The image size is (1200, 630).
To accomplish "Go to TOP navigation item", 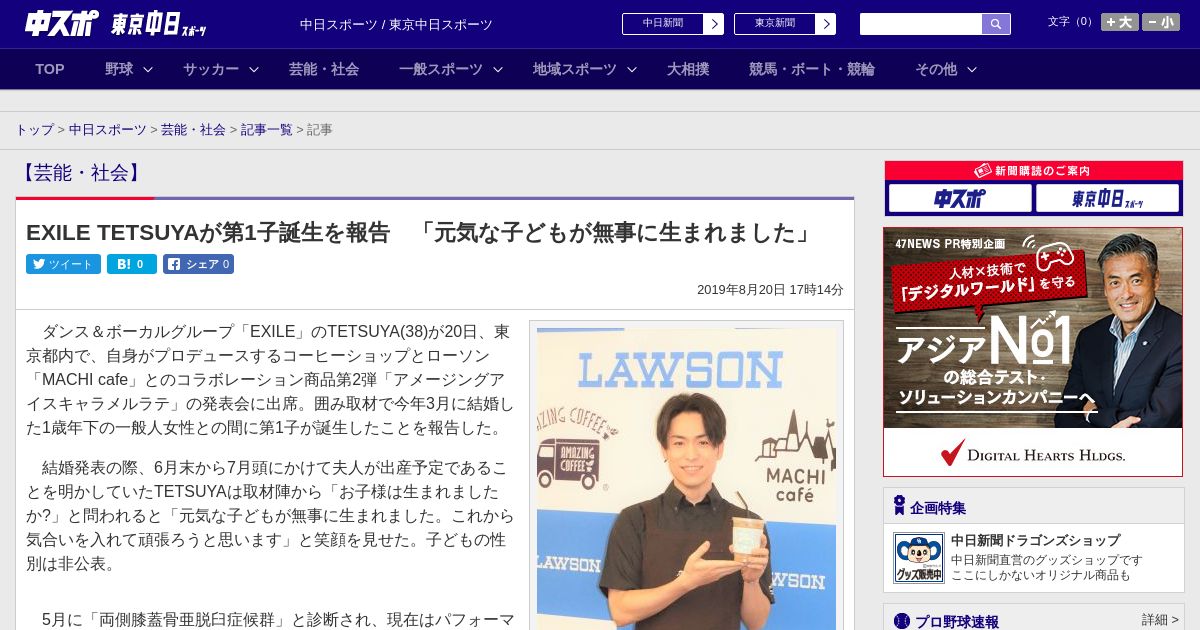I will pos(50,69).
